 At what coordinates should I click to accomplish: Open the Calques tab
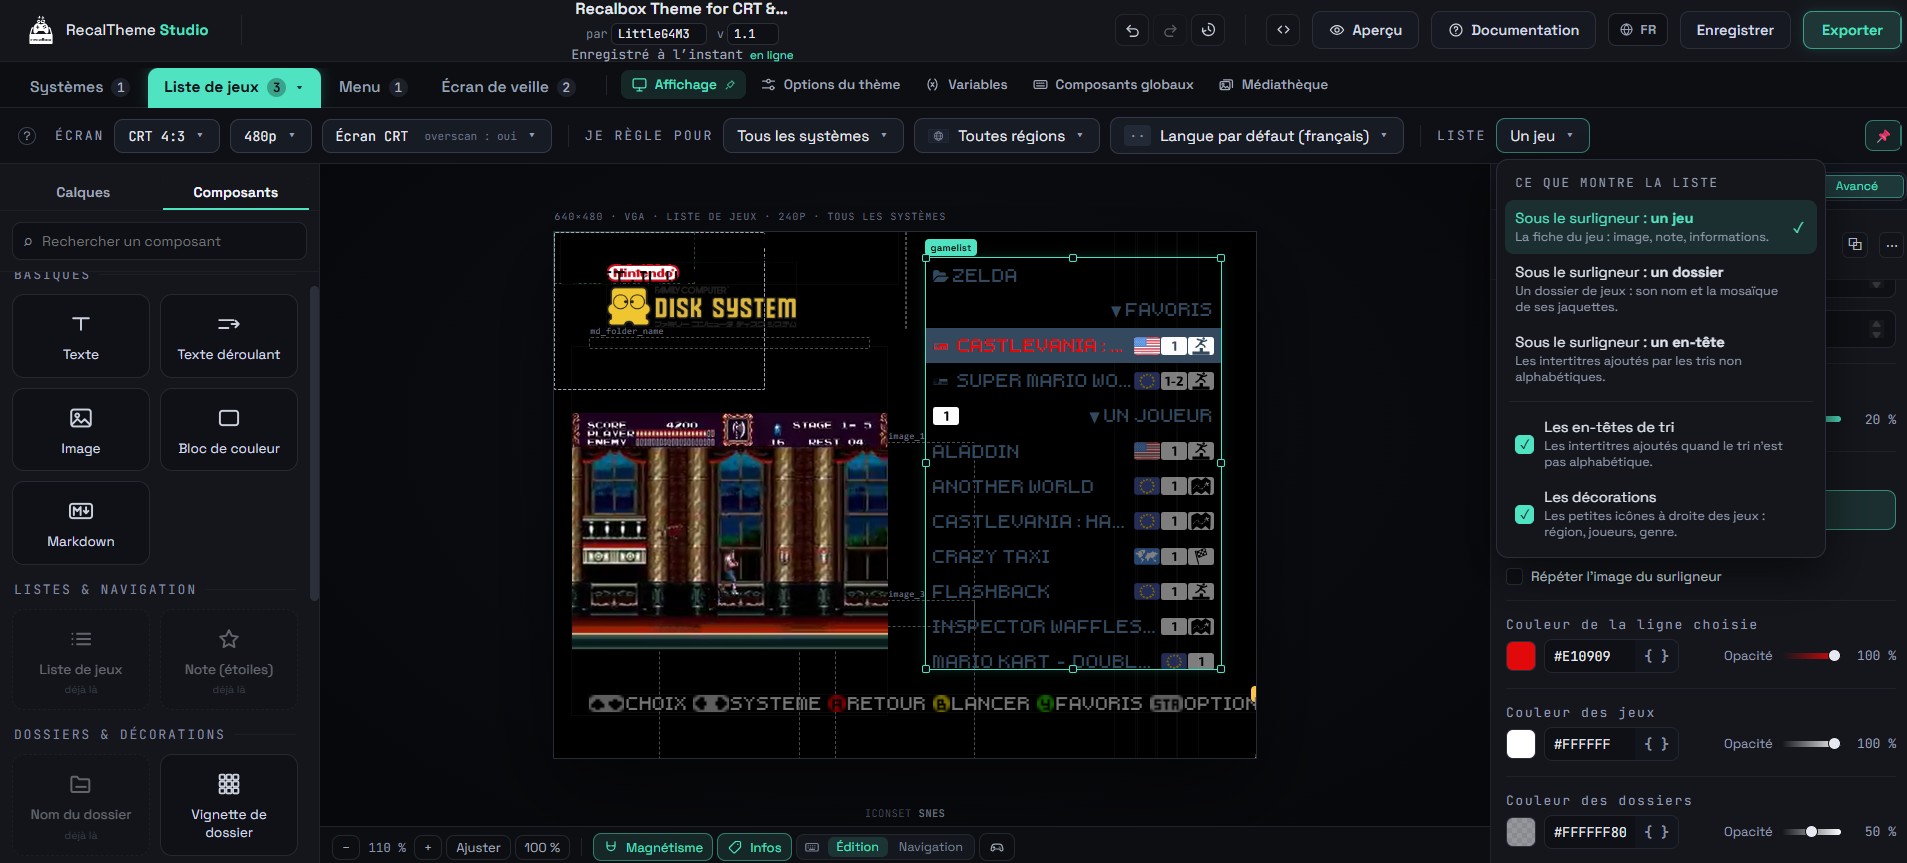click(x=83, y=192)
